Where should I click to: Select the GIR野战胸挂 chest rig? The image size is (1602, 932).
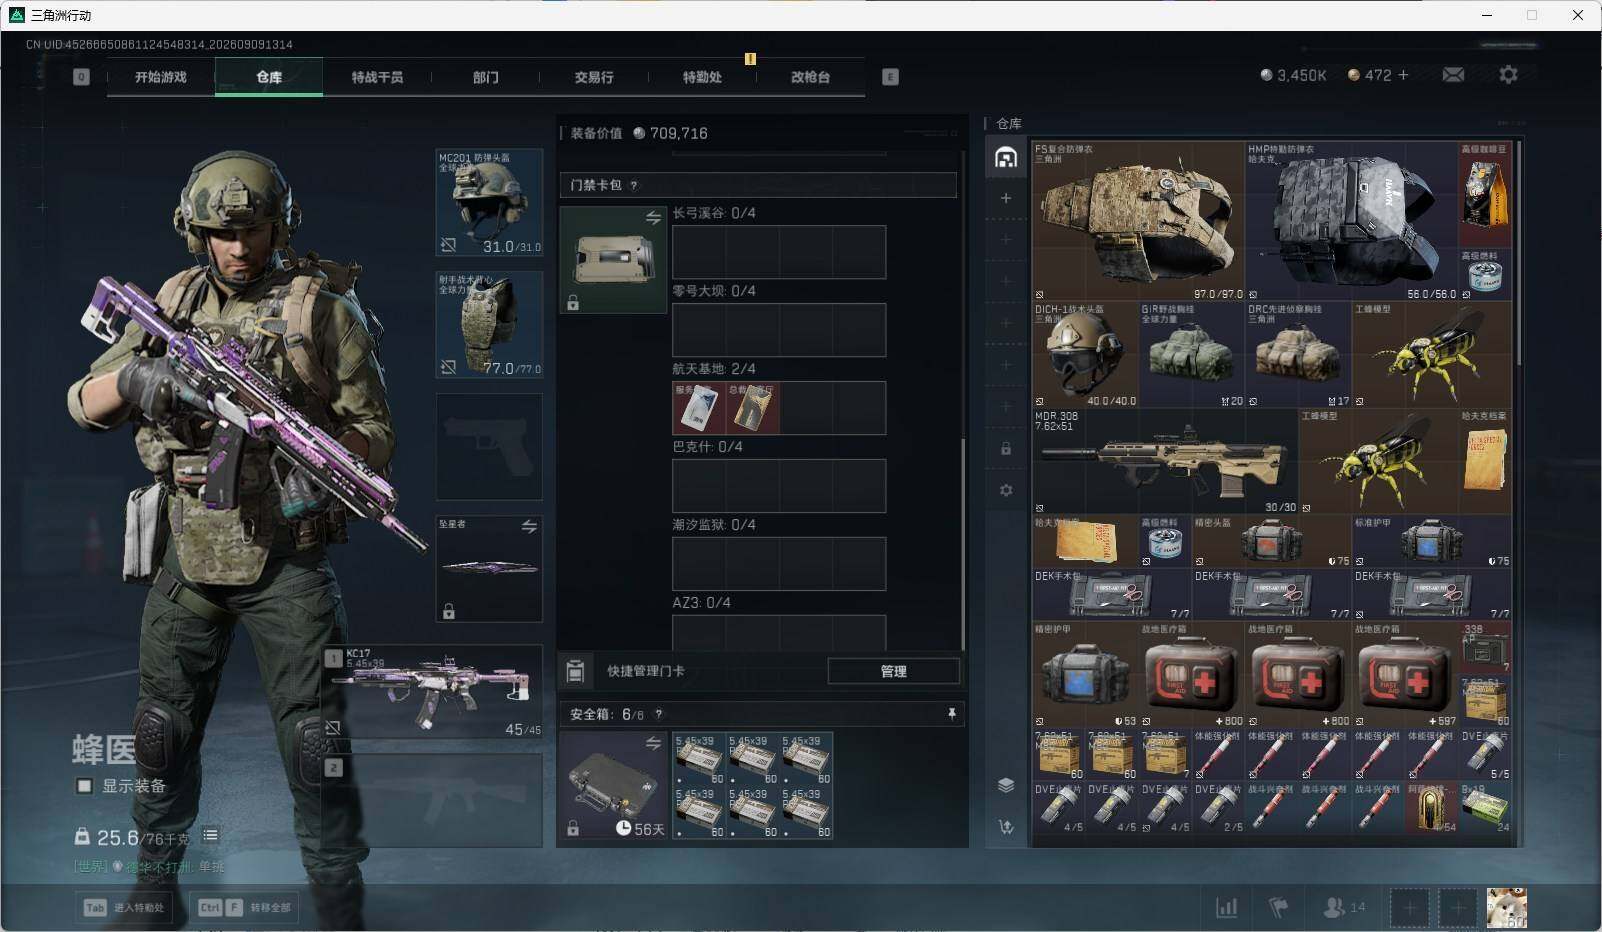(x=1192, y=355)
